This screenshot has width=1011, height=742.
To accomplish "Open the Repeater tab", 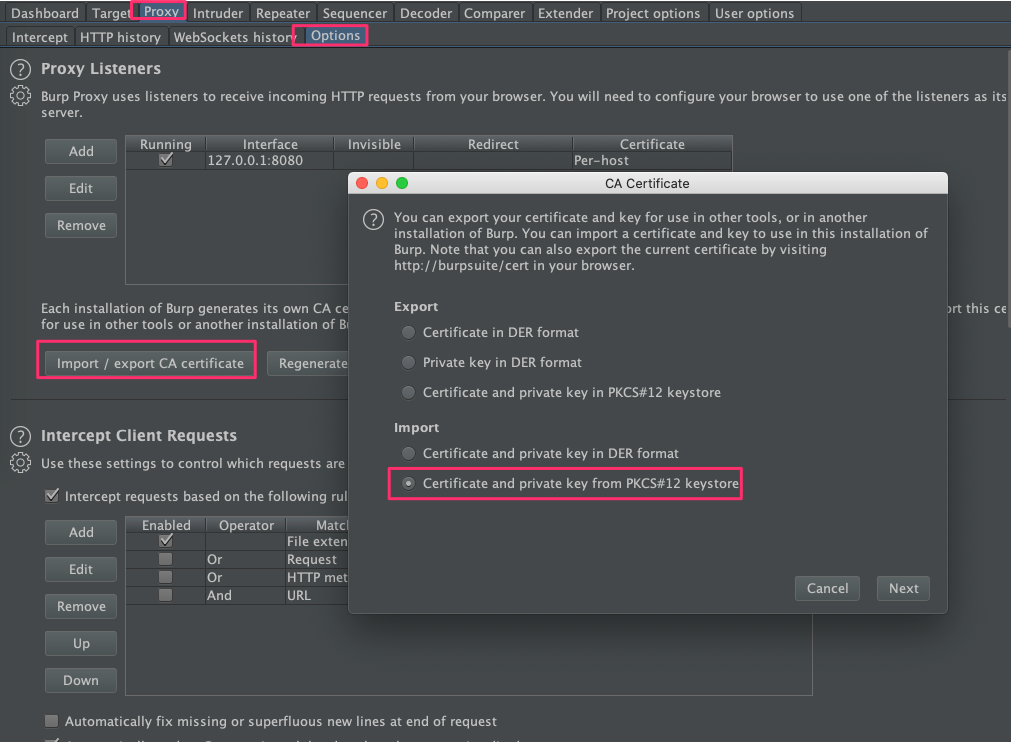I will (x=282, y=13).
